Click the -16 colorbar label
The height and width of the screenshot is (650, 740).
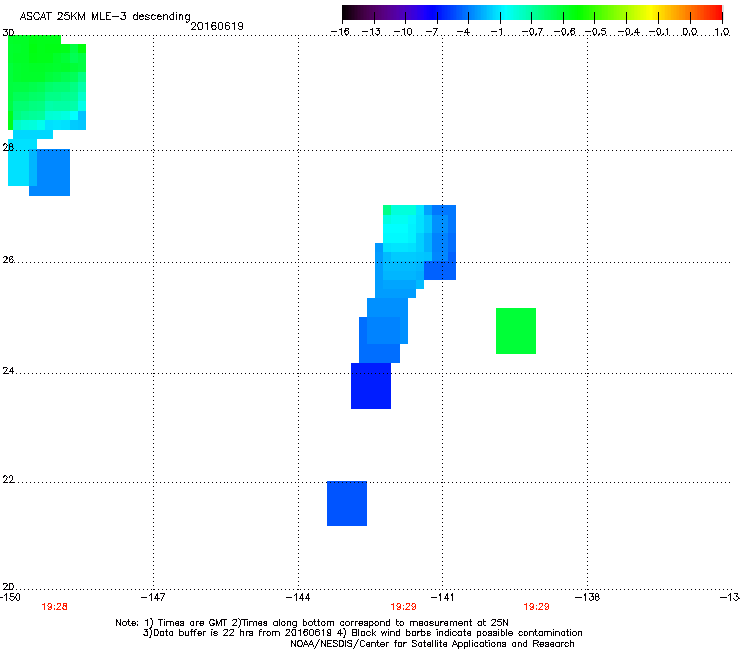point(340,32)
